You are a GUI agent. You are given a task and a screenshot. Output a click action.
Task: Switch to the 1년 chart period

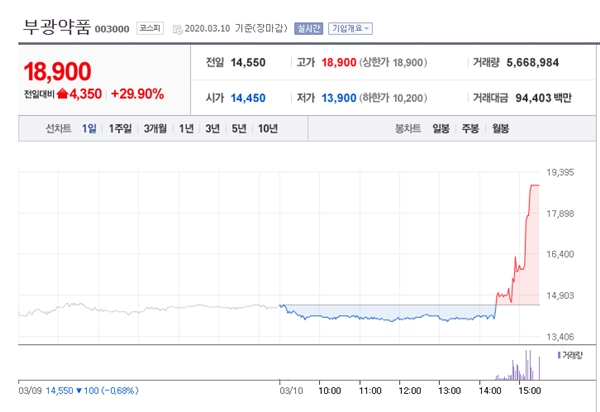coord(186,129)
